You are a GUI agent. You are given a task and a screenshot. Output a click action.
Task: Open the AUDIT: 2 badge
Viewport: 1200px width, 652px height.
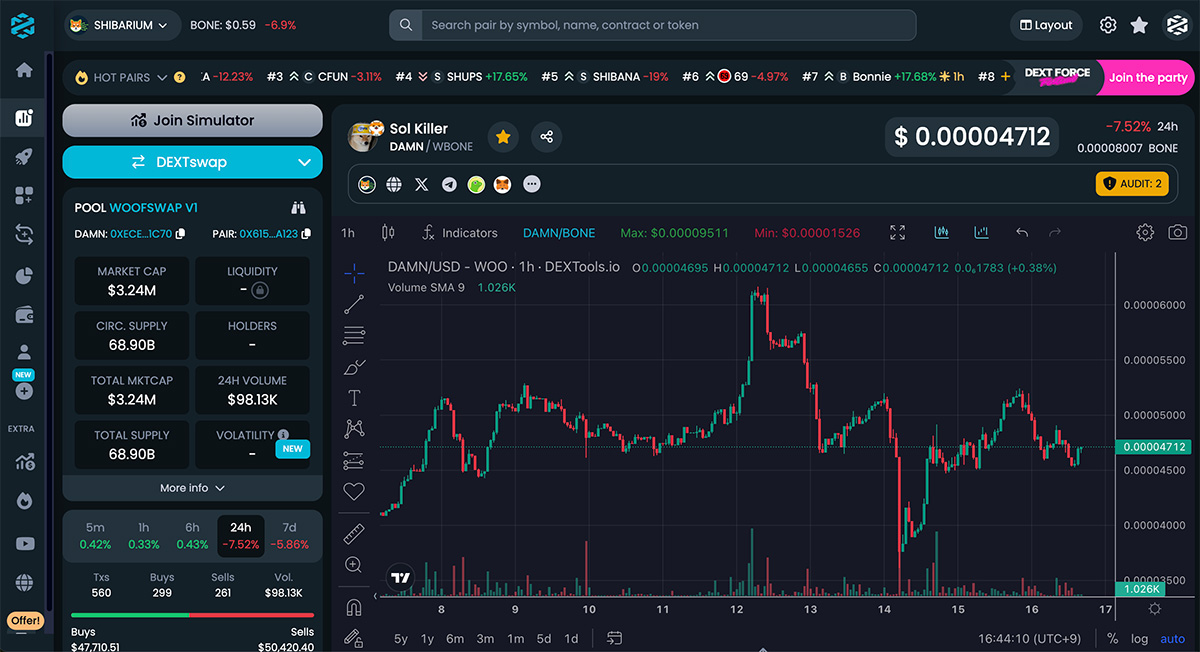coord(1132,184)
